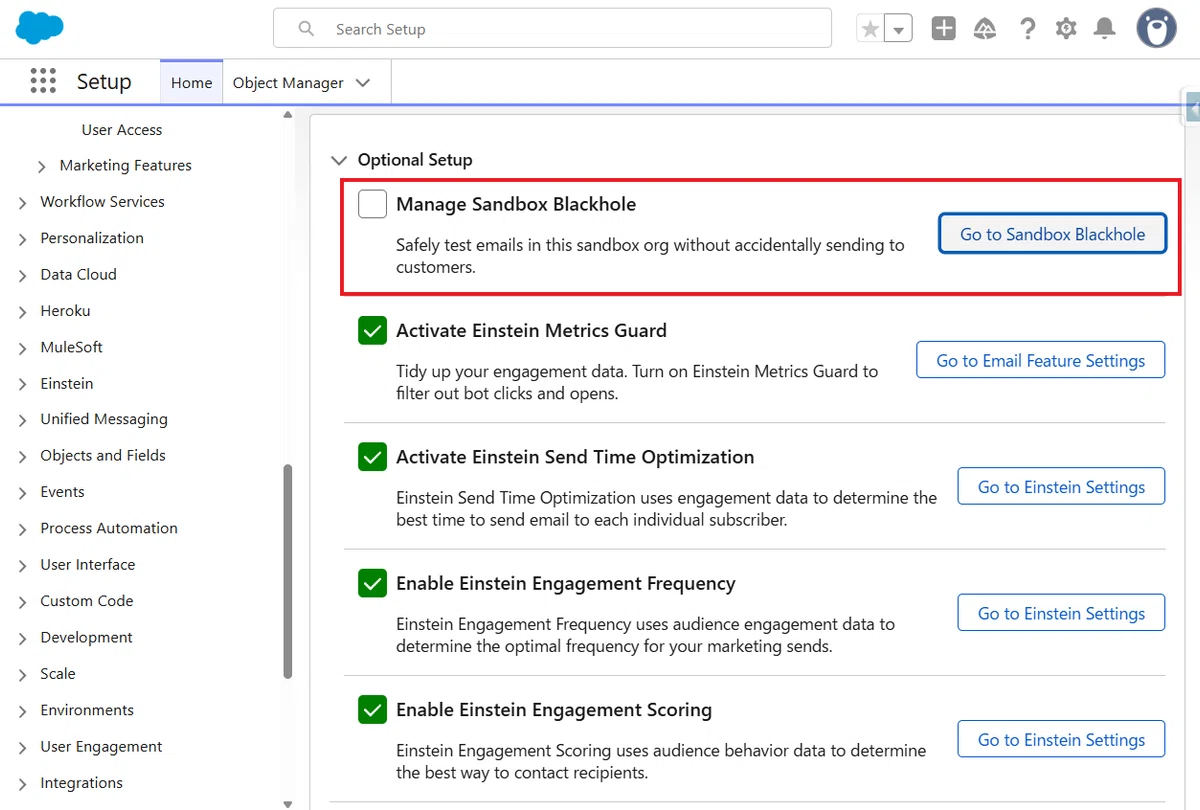Expand Workflow Services chevron
The width and height of the screenshot is (1200, 810).
pos(23,203)
